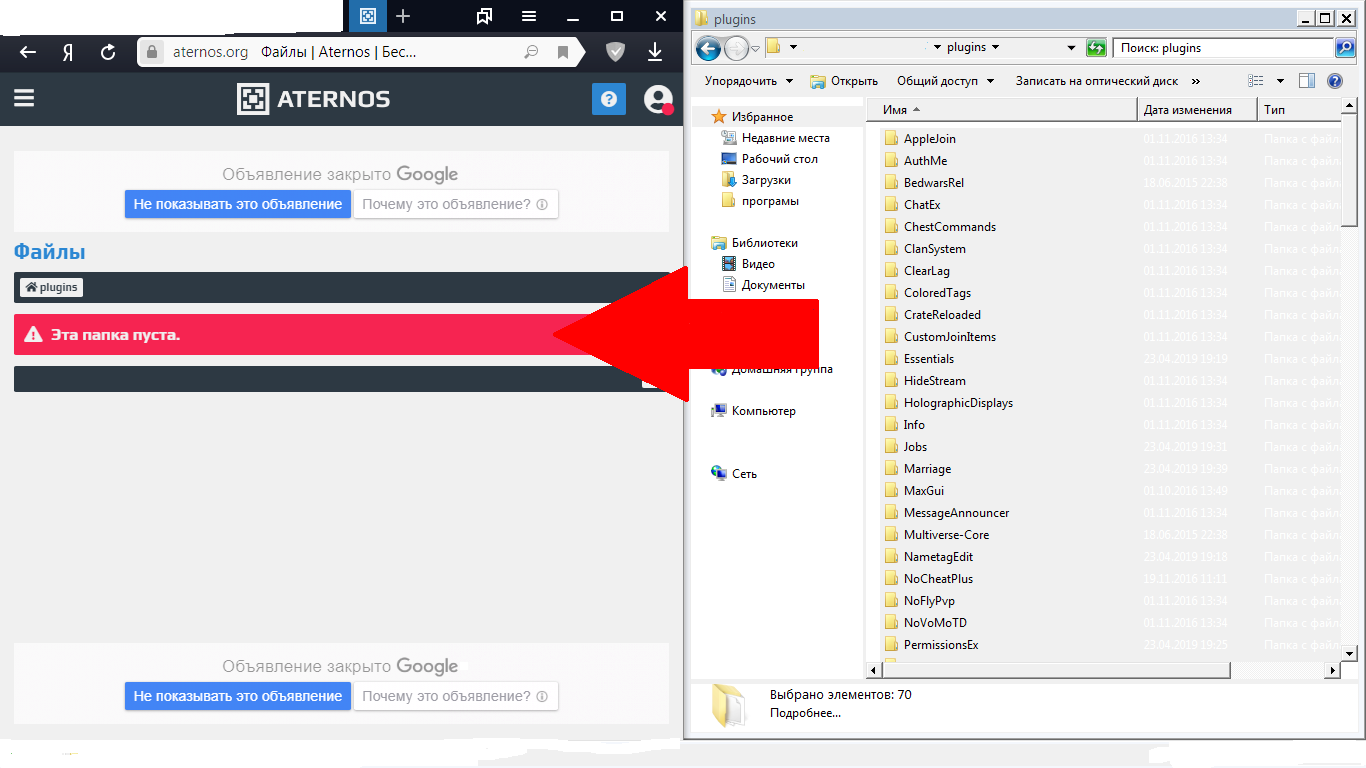The height and width of the screenshot is (768, 1366).
Task: Click the bookmark icon in address bar
Action: (x=563, y=52)
